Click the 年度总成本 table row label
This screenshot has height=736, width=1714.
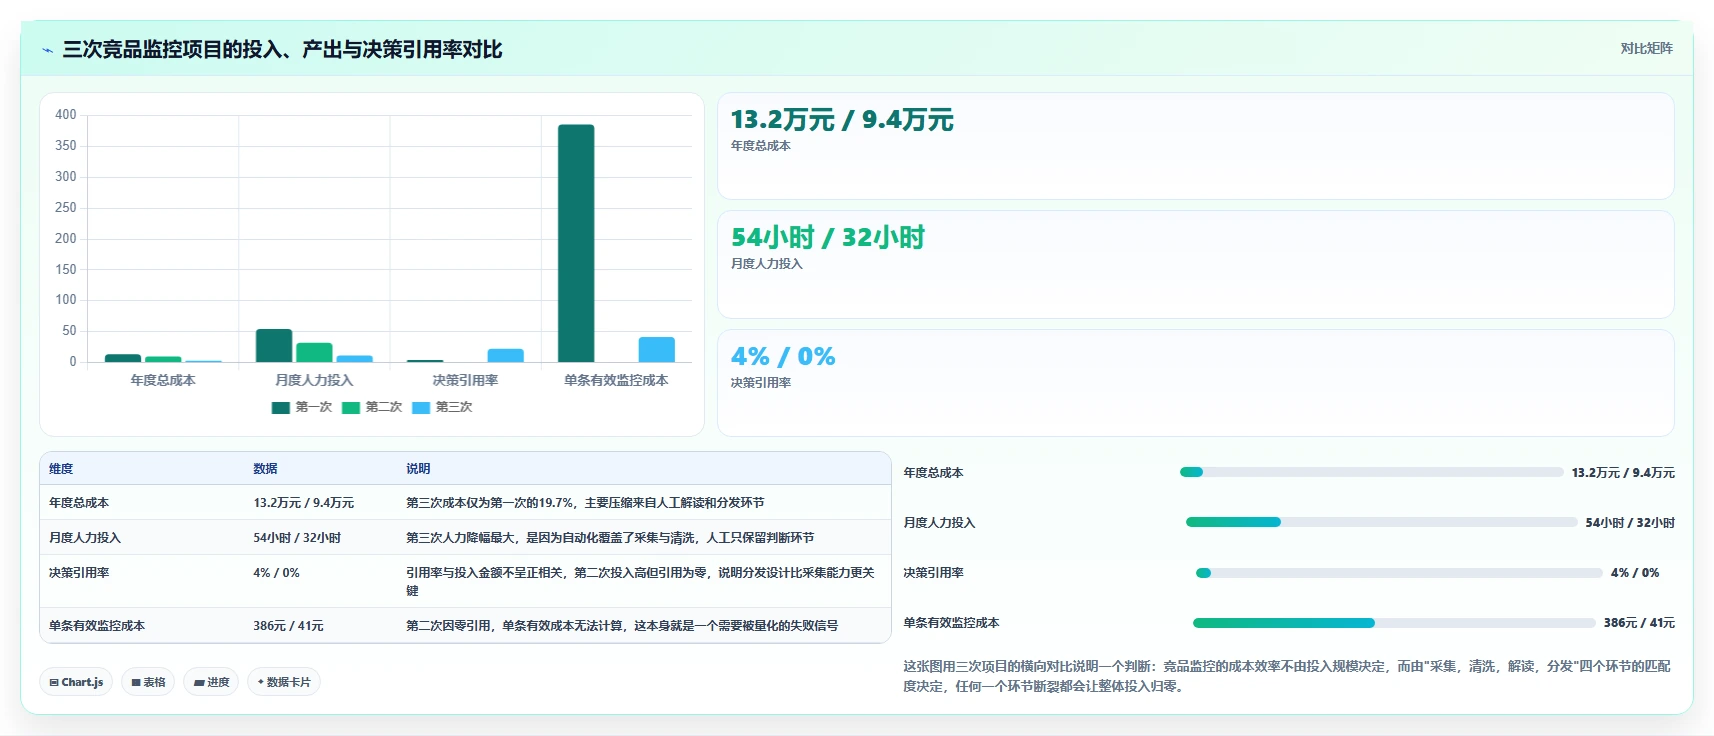coord(79,503)
